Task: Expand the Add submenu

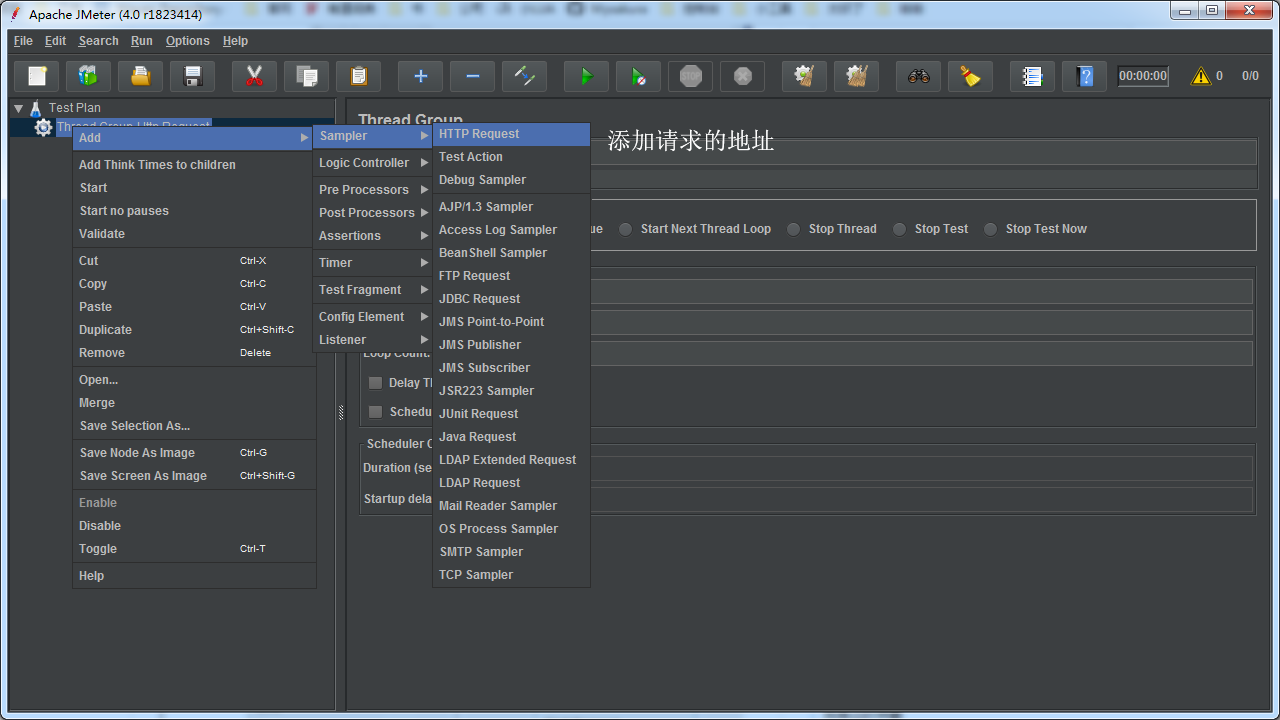Action: 193,138
